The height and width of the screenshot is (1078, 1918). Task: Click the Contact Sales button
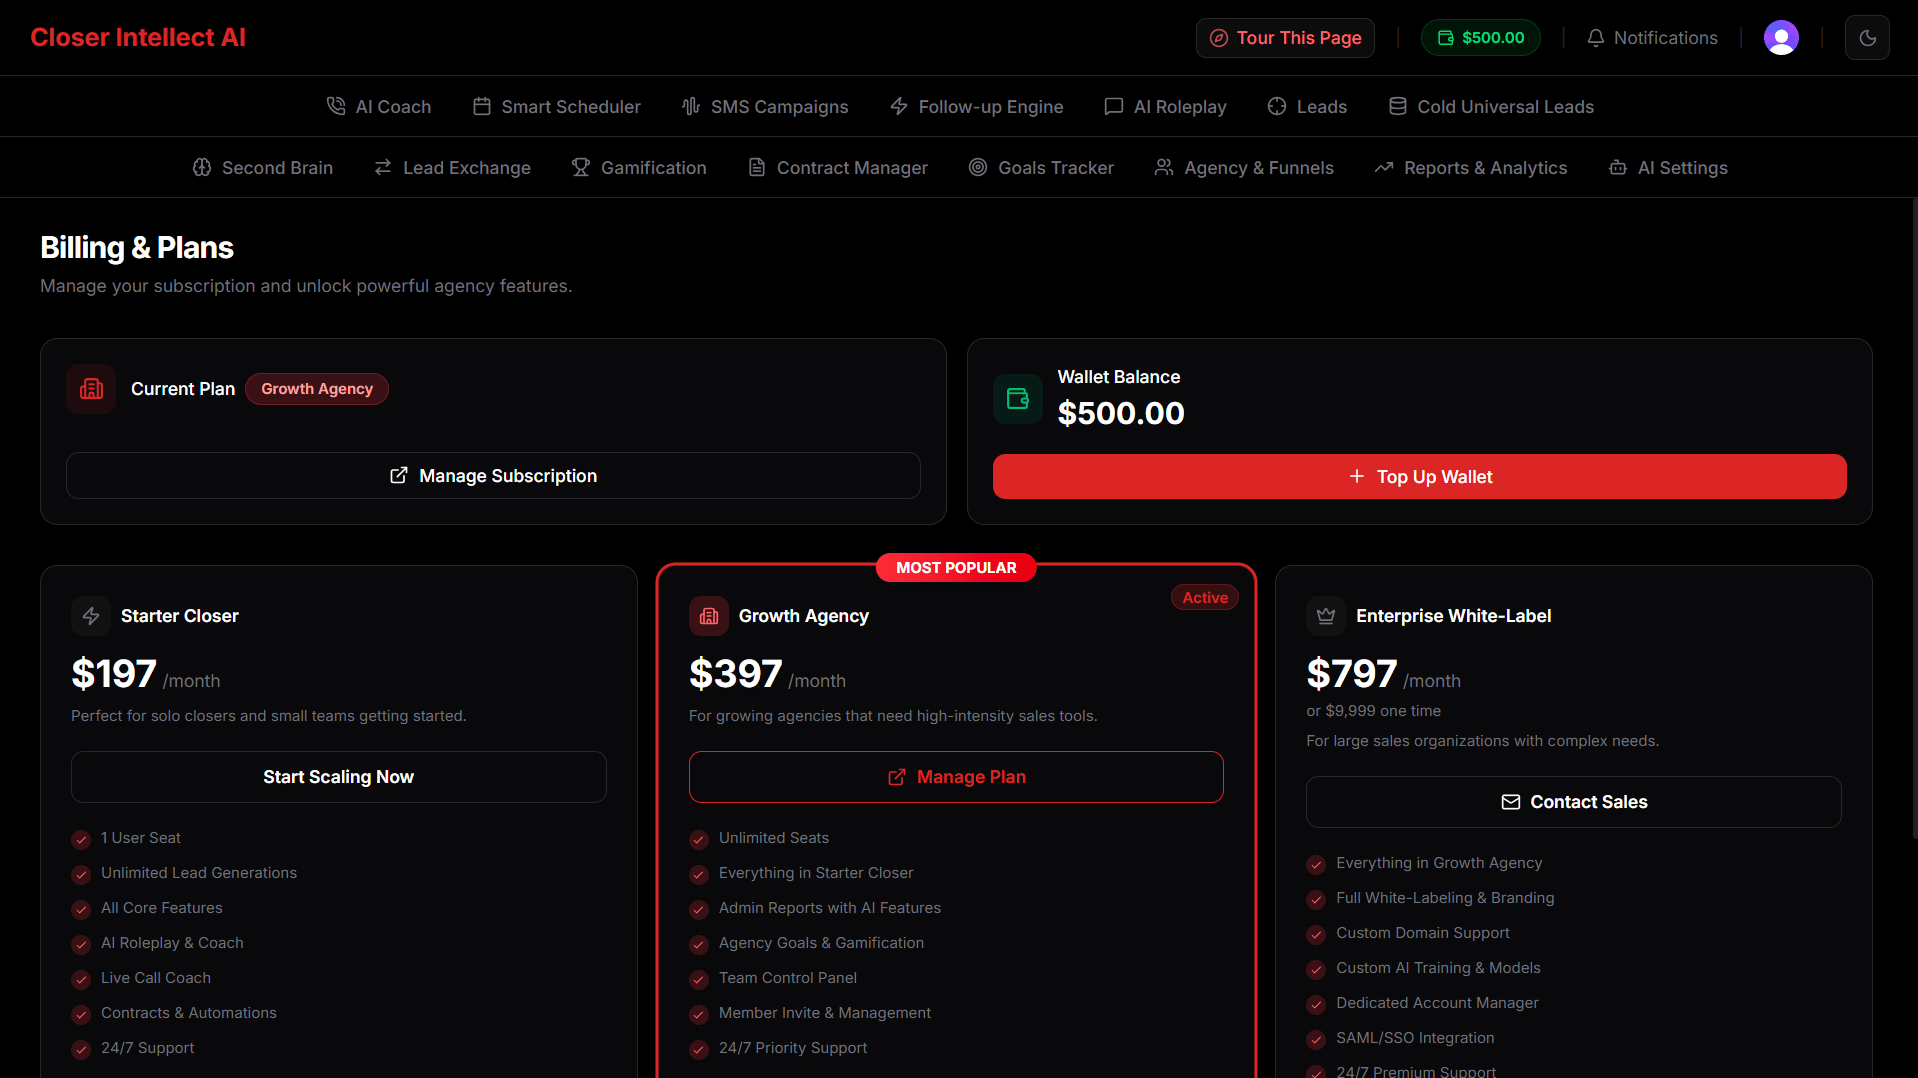point(1573,802)
